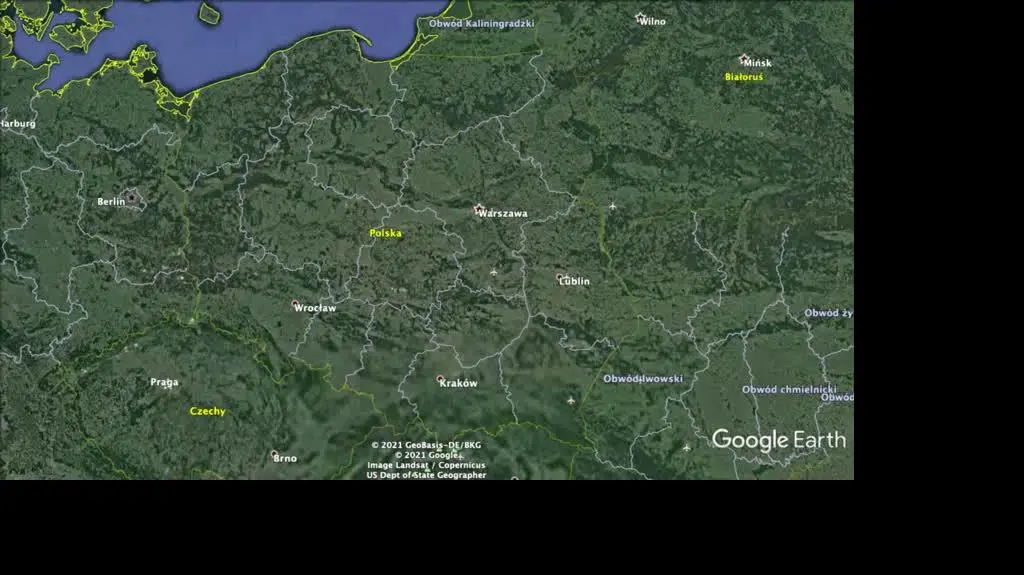The image size is (1024, 575).
Task: Click the Berlin city marker icon
Action: pyautogui.click(x=132, y=197)
